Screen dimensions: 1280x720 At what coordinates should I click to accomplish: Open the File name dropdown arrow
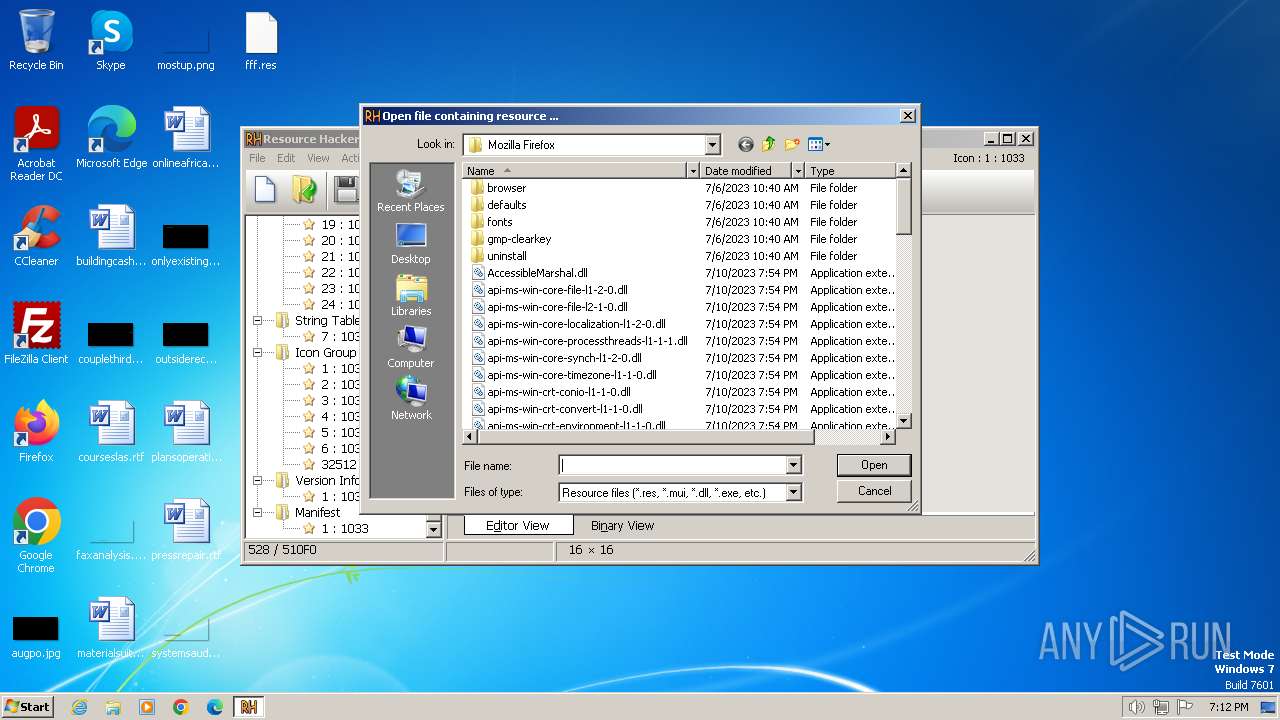pyautogui.click(x=793, y=465)
